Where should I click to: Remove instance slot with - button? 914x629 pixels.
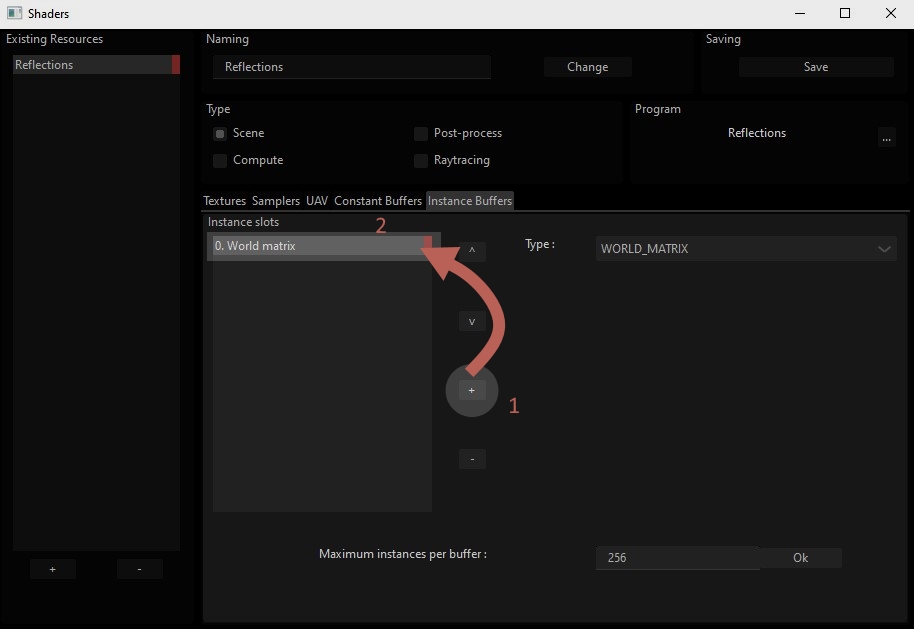(x=472, y=459)
